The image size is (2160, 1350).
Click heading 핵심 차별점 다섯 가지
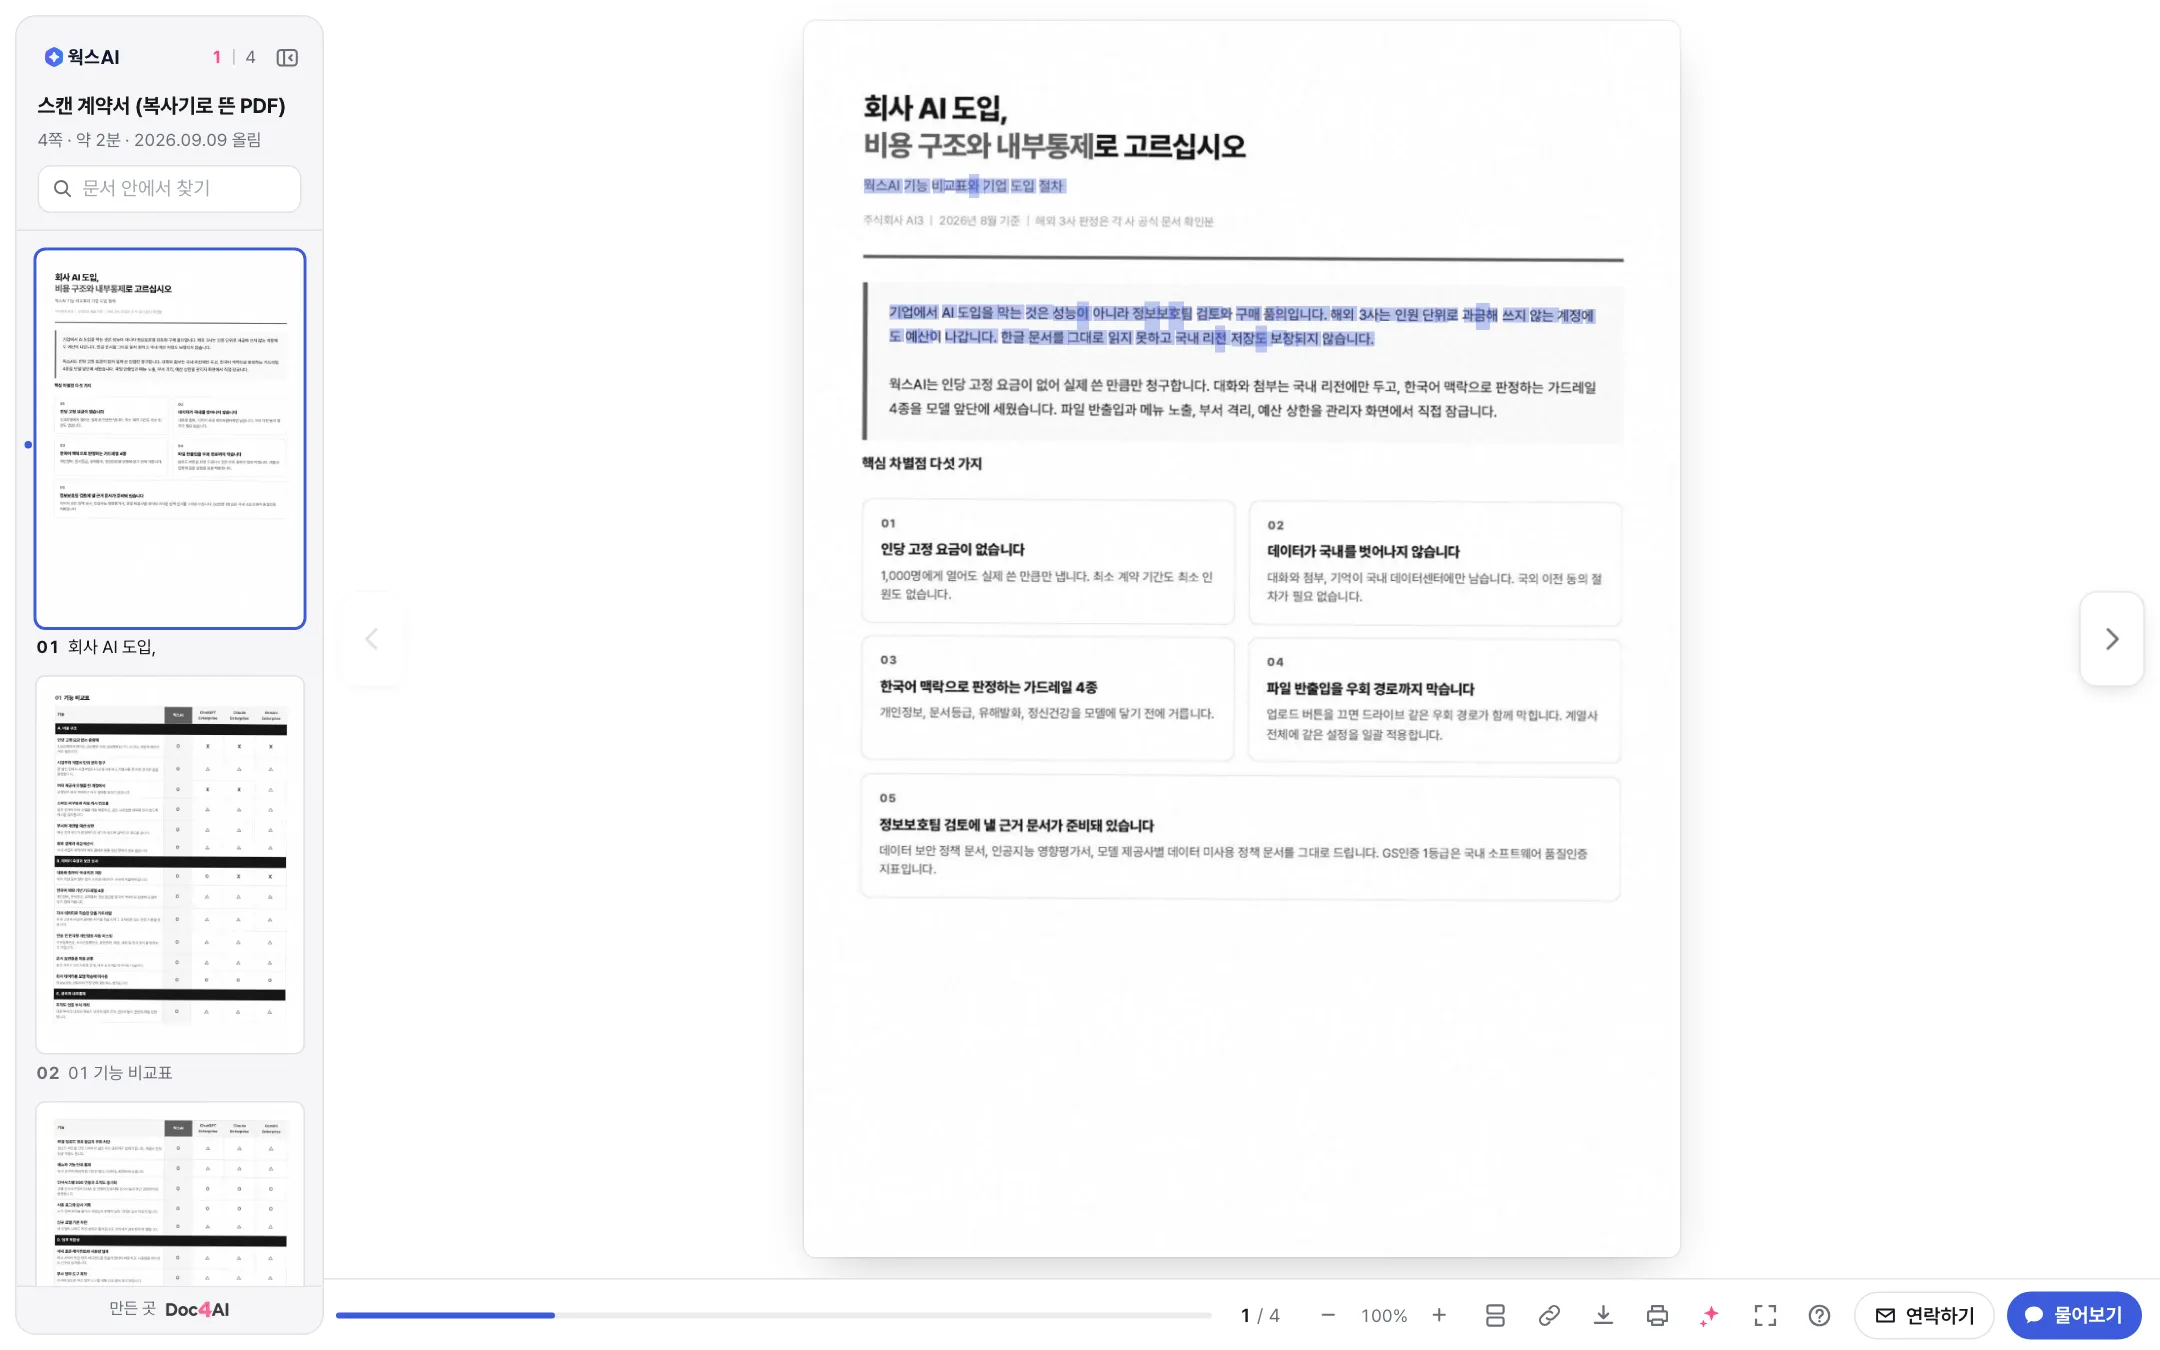click(922, 463)
